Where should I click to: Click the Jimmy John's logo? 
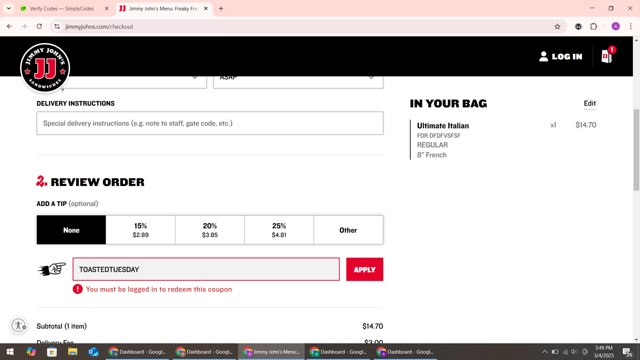pyautogui.click(x=45, y=68)
